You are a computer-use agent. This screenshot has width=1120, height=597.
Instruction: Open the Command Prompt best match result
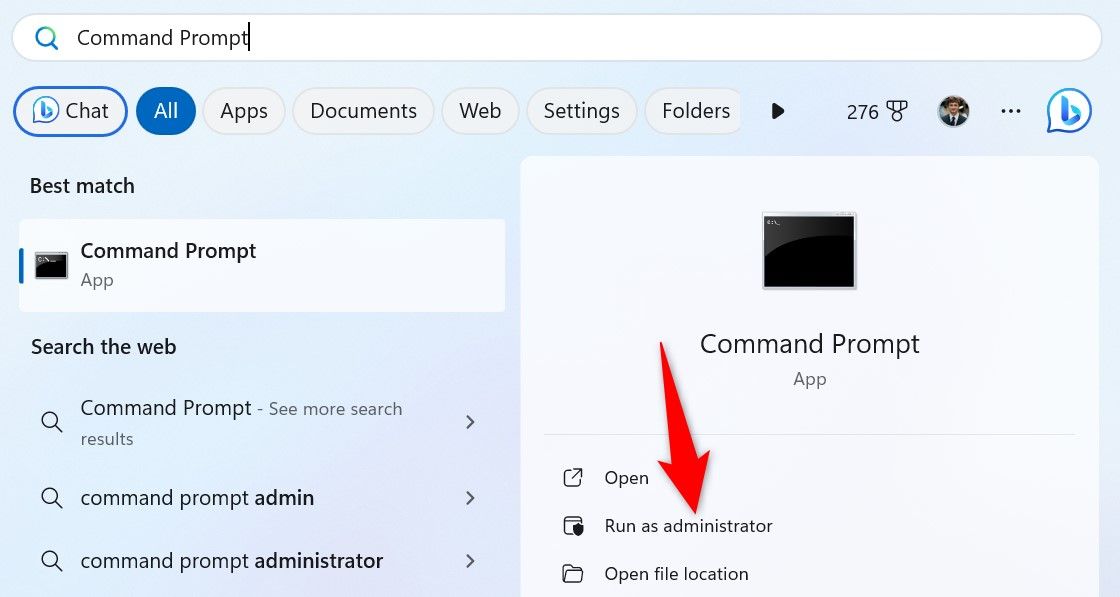262,266
